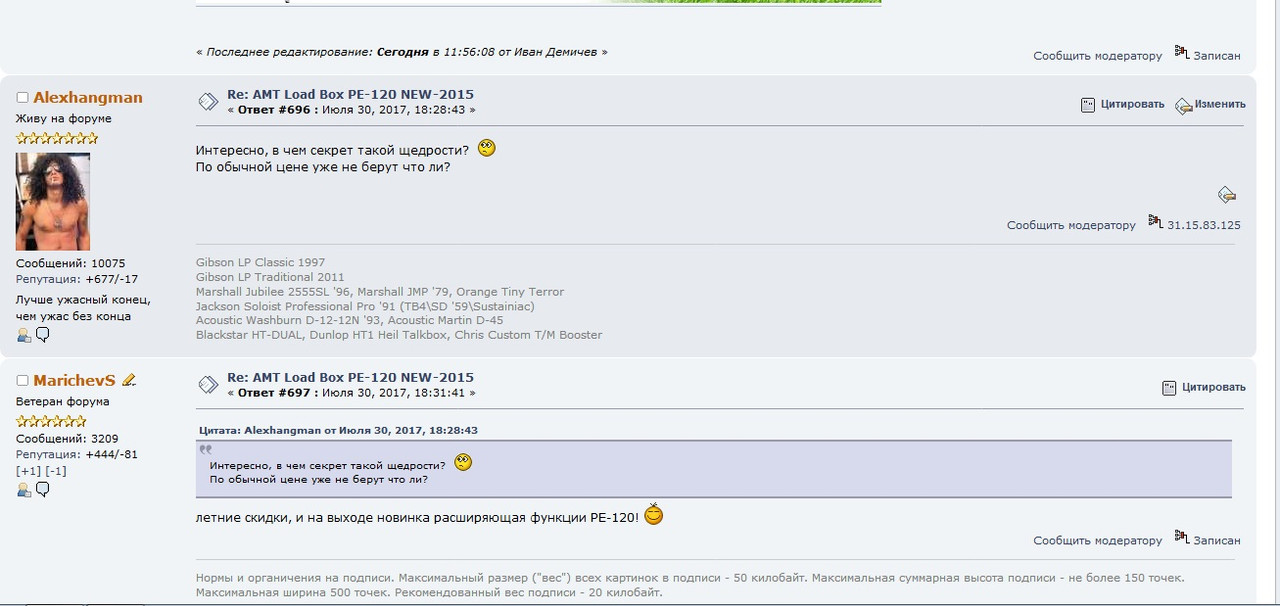Click Alexhangman's avatar picture
This screenshot has width=1280, height=606.
point(53,201)
